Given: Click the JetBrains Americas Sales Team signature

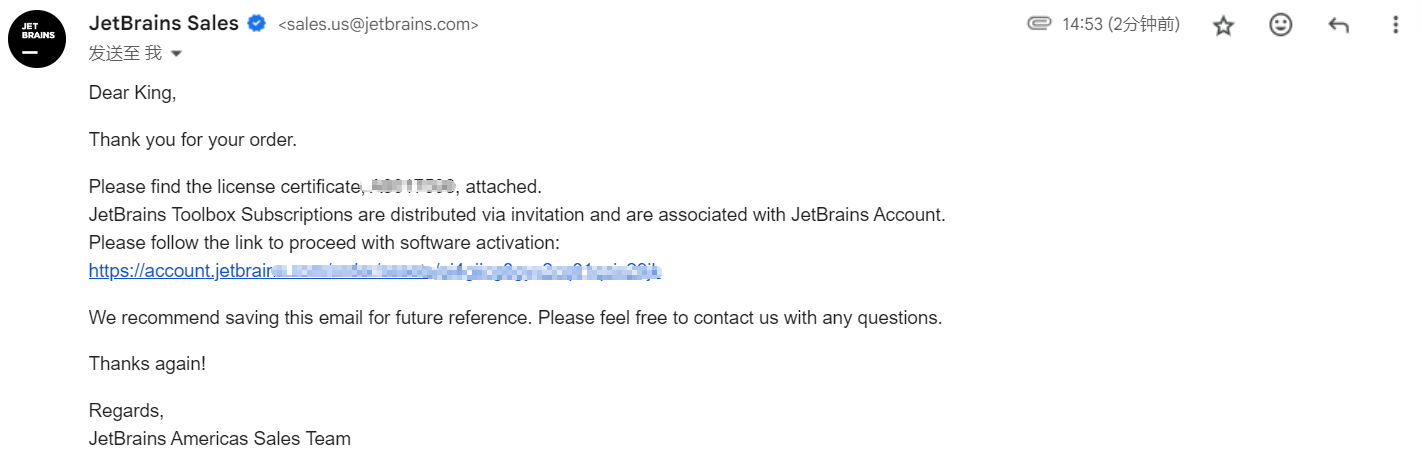Looking at the screenshot, I should coord(220,438).
